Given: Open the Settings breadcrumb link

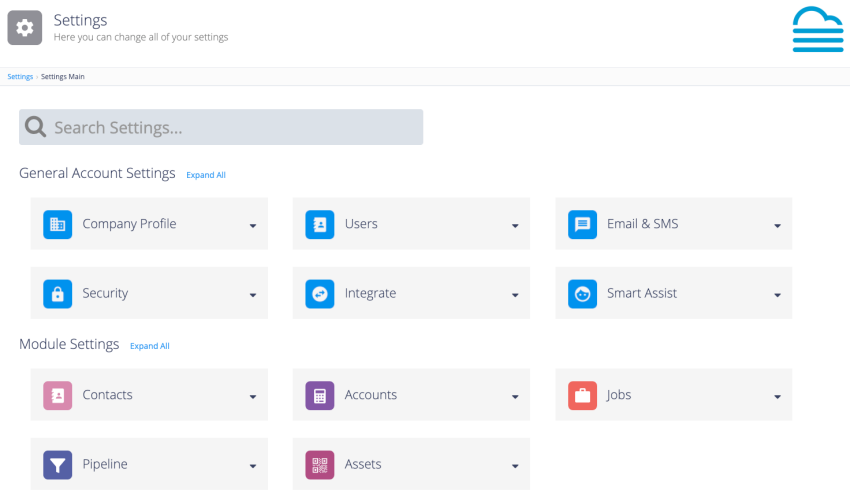Looking at the screenshot, I should pyautogui.click(x=20, y=76).
